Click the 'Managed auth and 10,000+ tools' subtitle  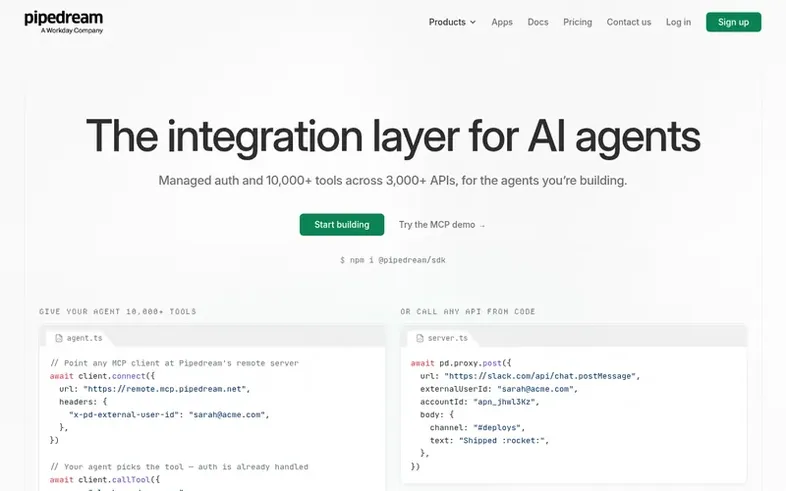[392, 180]
